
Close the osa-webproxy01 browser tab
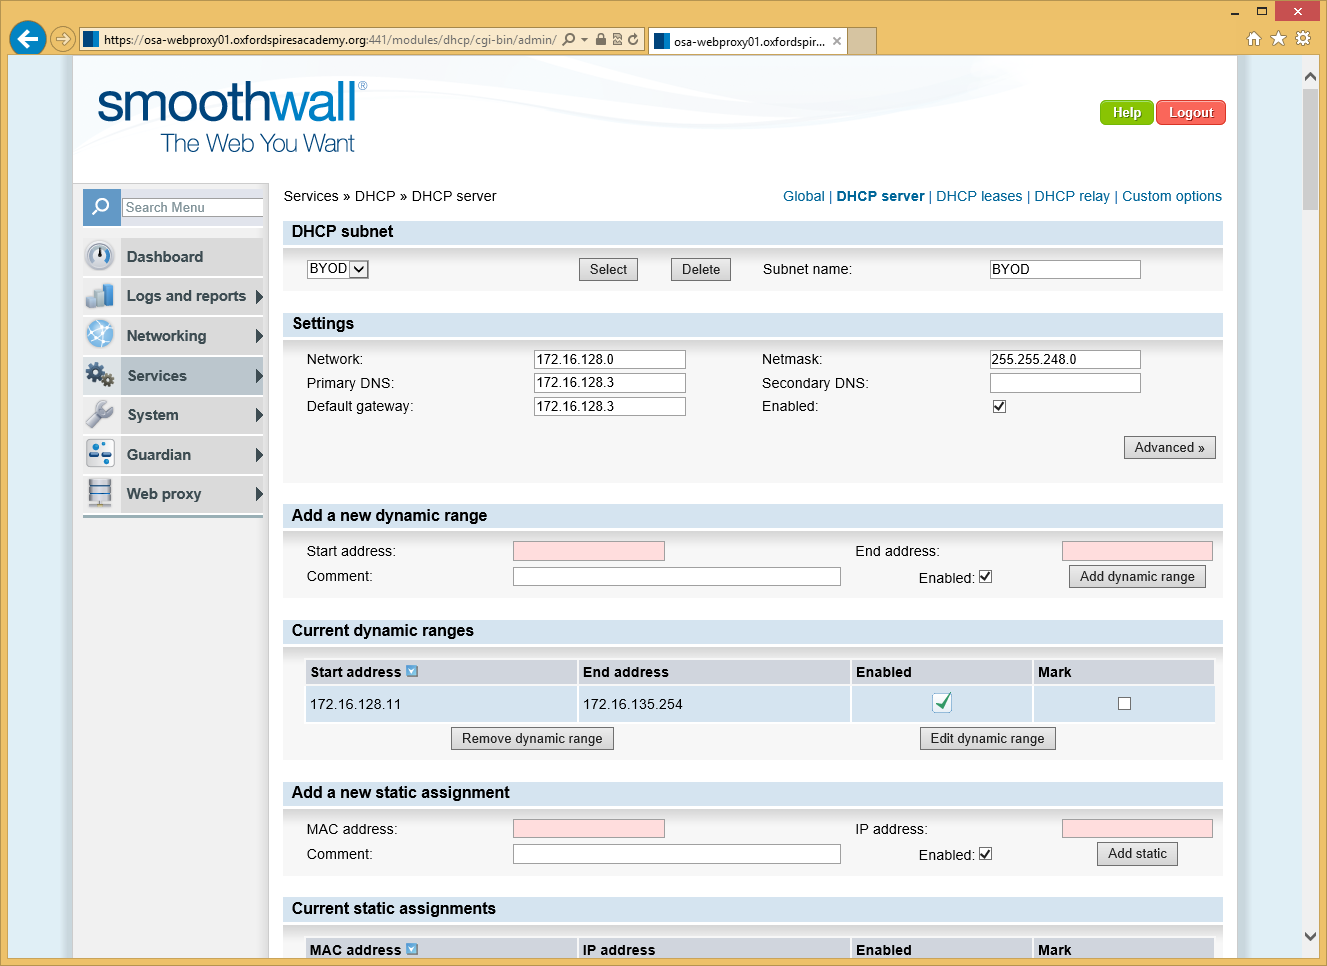(837, 41)
